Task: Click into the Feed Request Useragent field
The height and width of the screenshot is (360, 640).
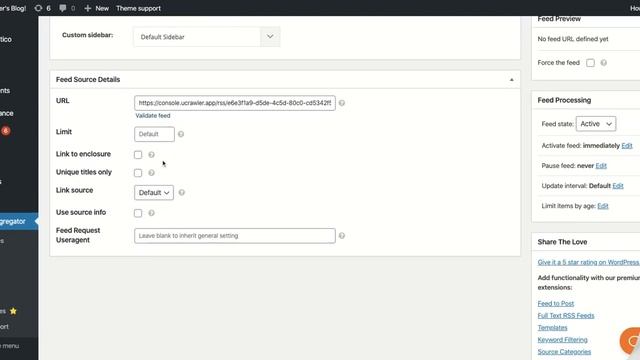Action: pyautogui.click(x=235, y=236)
